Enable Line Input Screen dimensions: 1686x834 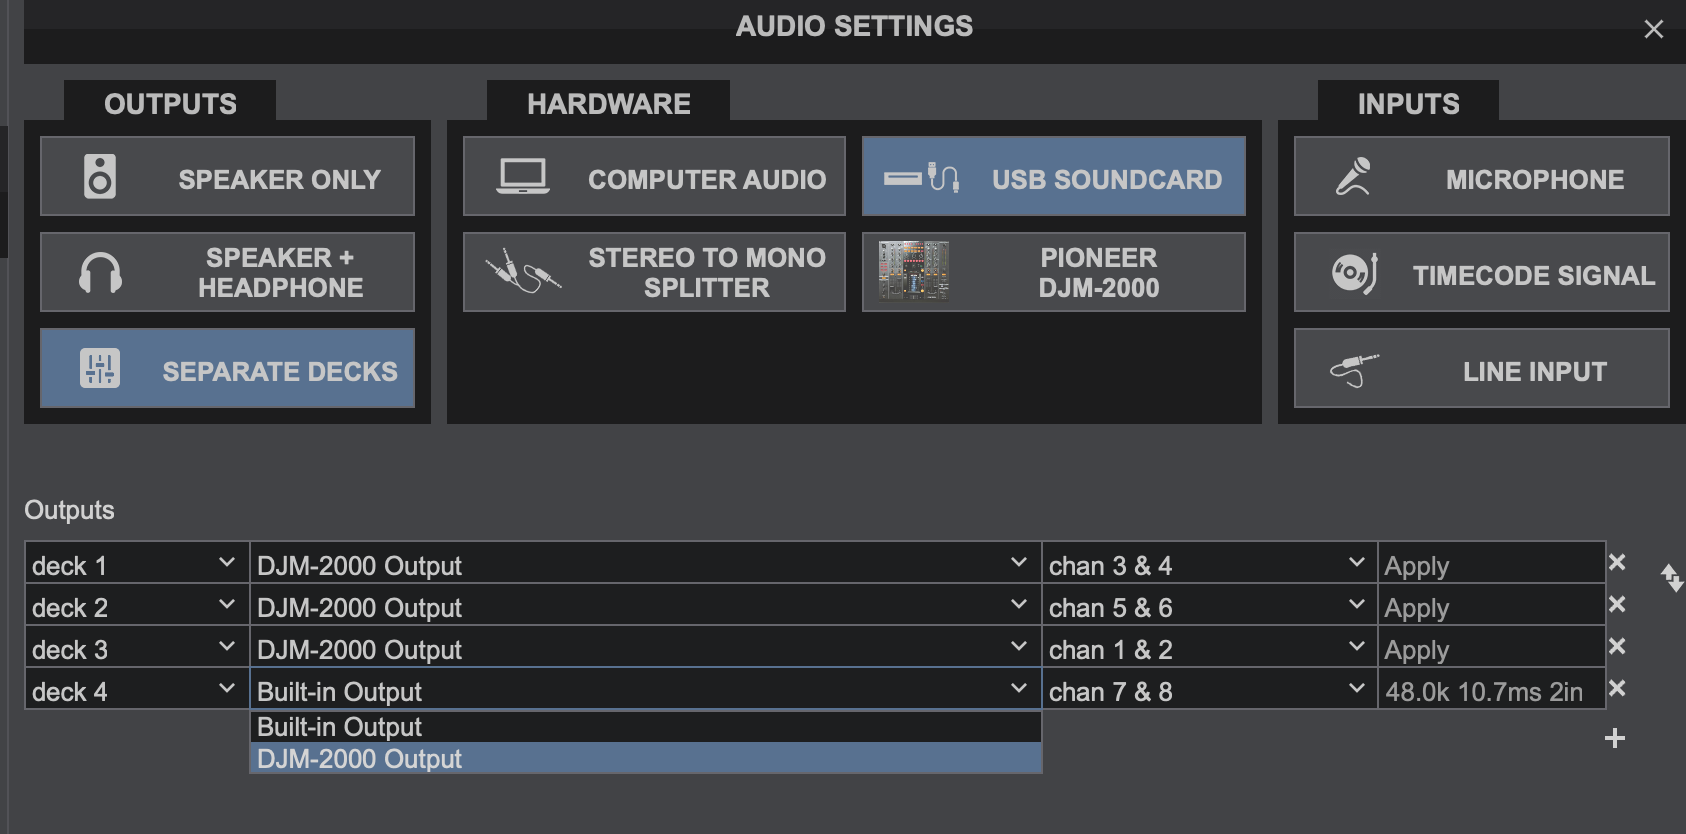point(1482,368)
